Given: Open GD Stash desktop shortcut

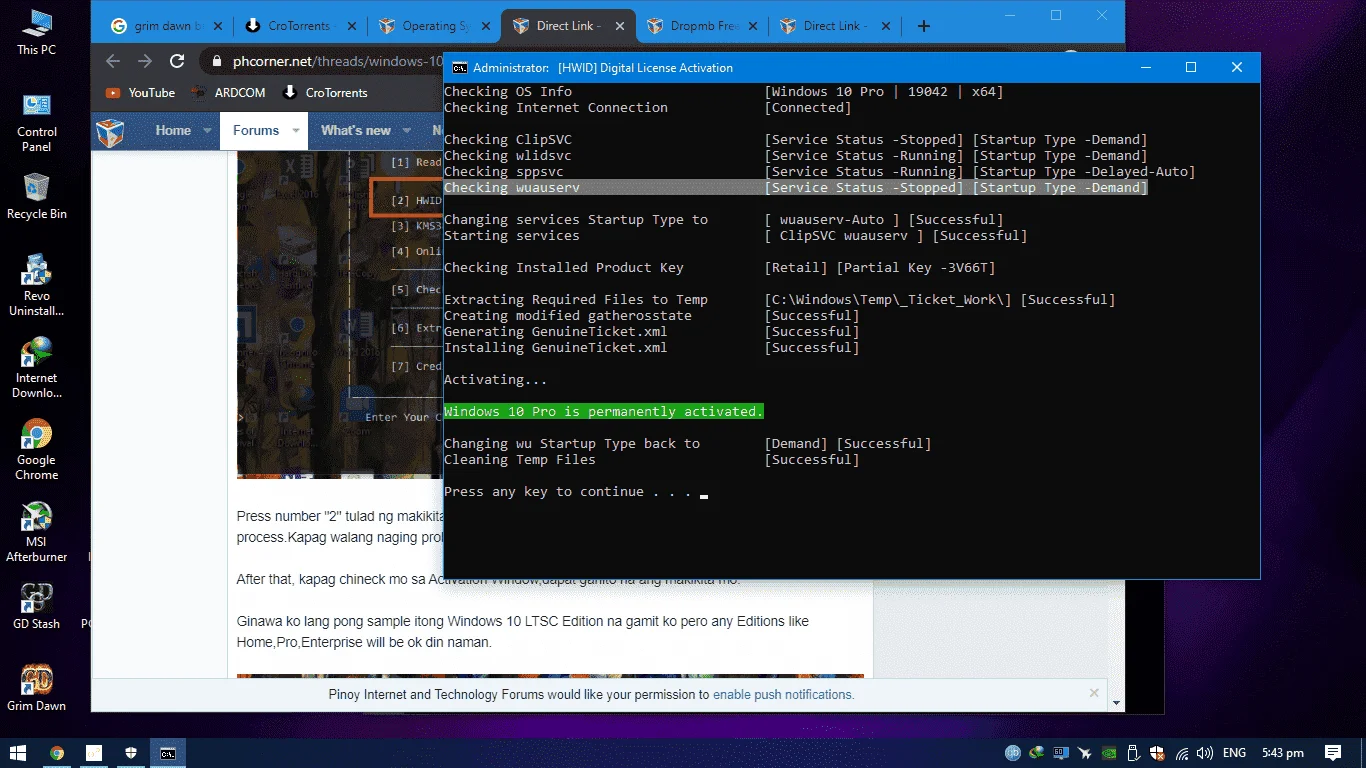Looking at the screenshot, I should pyautogui.click(x=36, y=606).
